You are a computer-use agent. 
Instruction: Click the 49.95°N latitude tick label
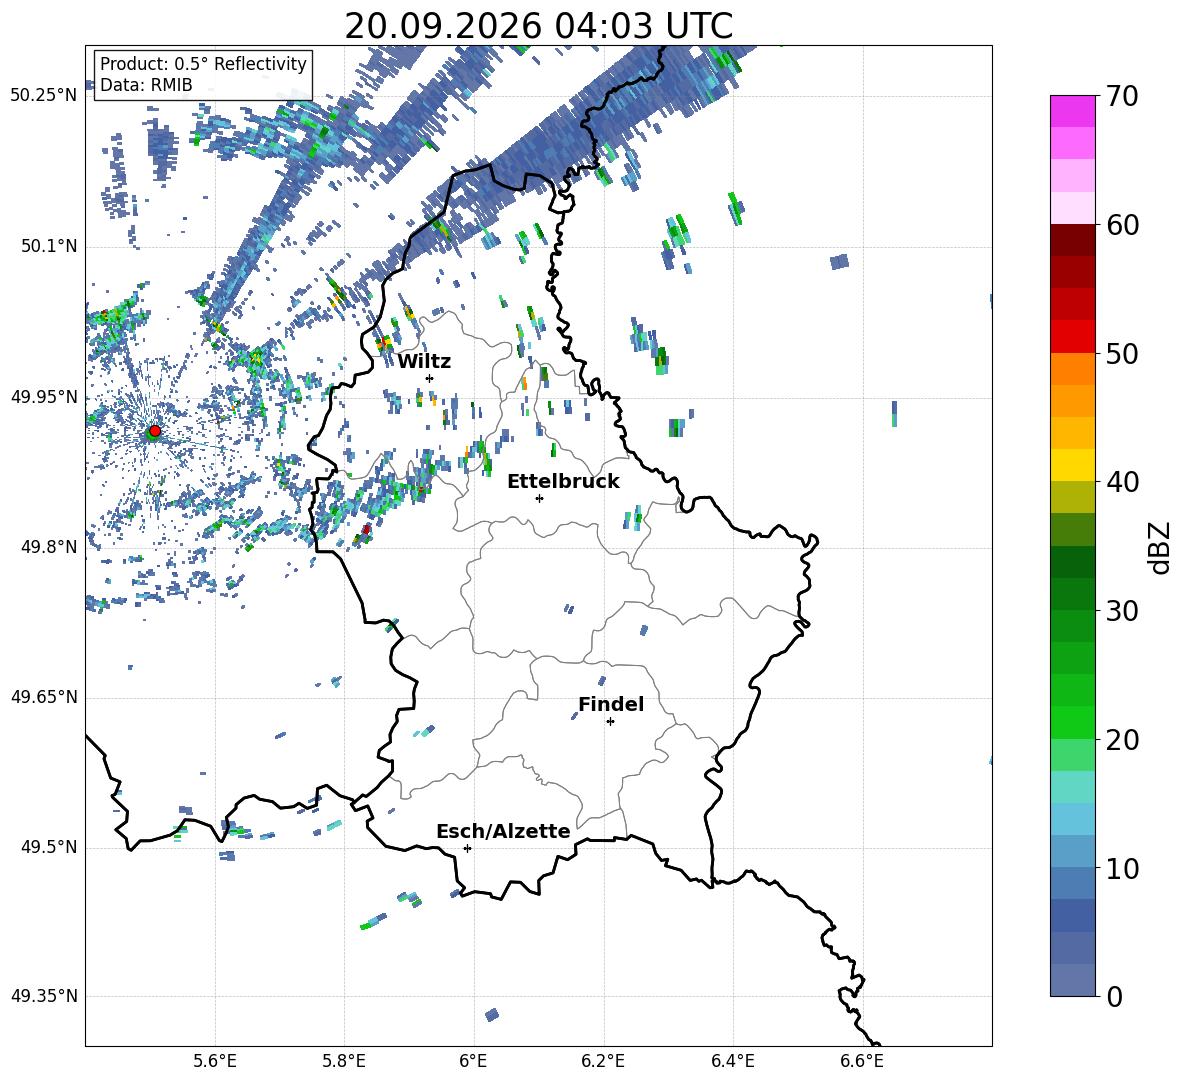pyautogui.click(x=44, y=397)
